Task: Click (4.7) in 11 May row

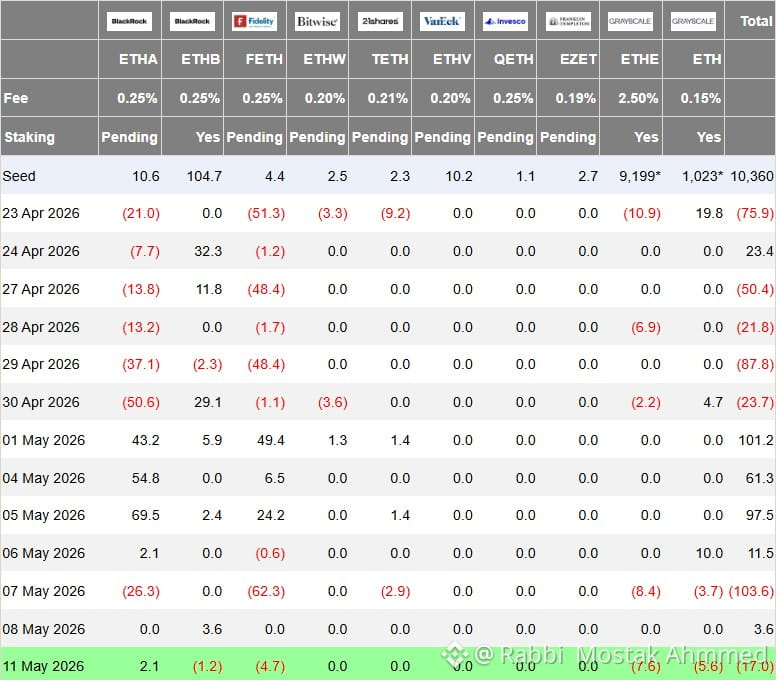Action: pyautogui.click(x=270, y=667)
